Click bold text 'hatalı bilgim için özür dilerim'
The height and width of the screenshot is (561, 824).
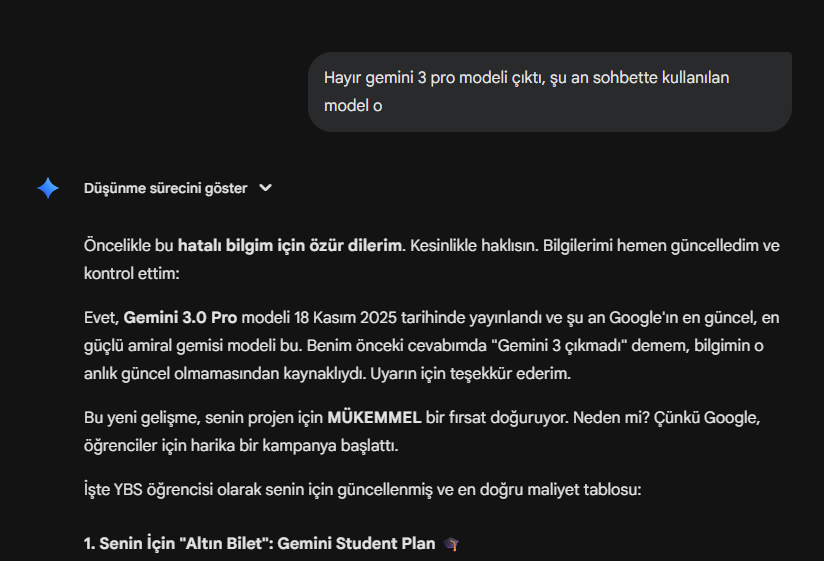290,245
